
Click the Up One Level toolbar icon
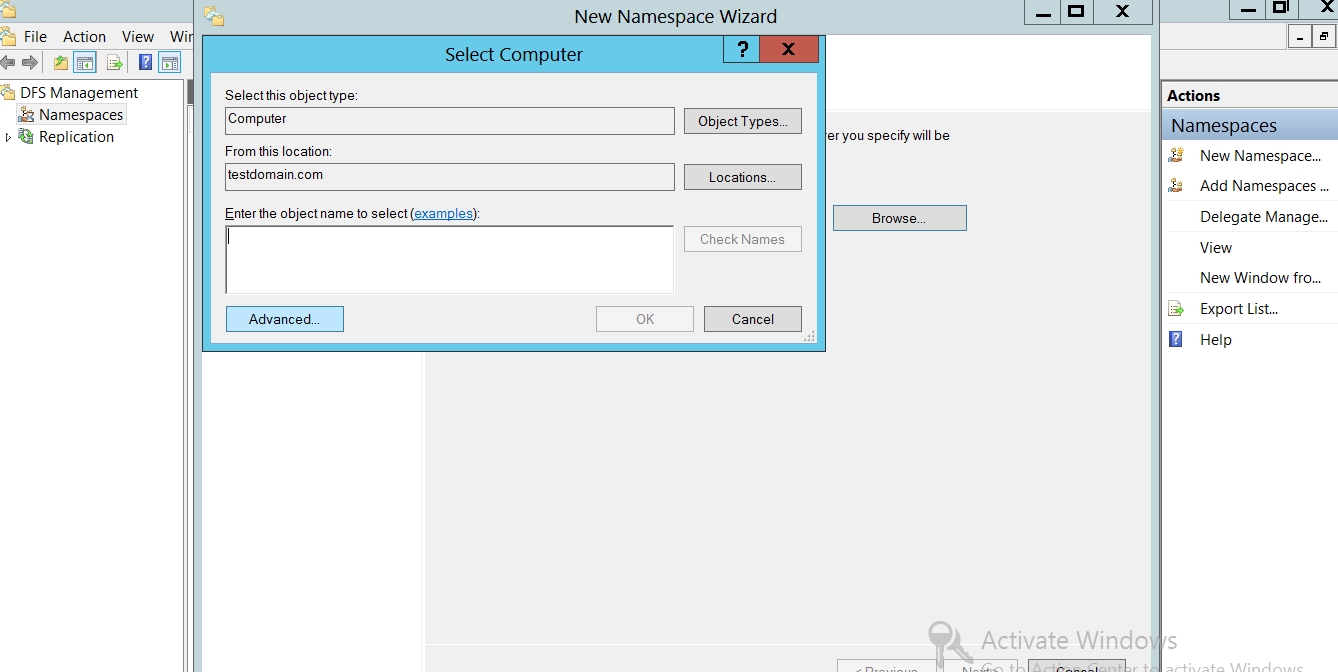coord(61,63)
